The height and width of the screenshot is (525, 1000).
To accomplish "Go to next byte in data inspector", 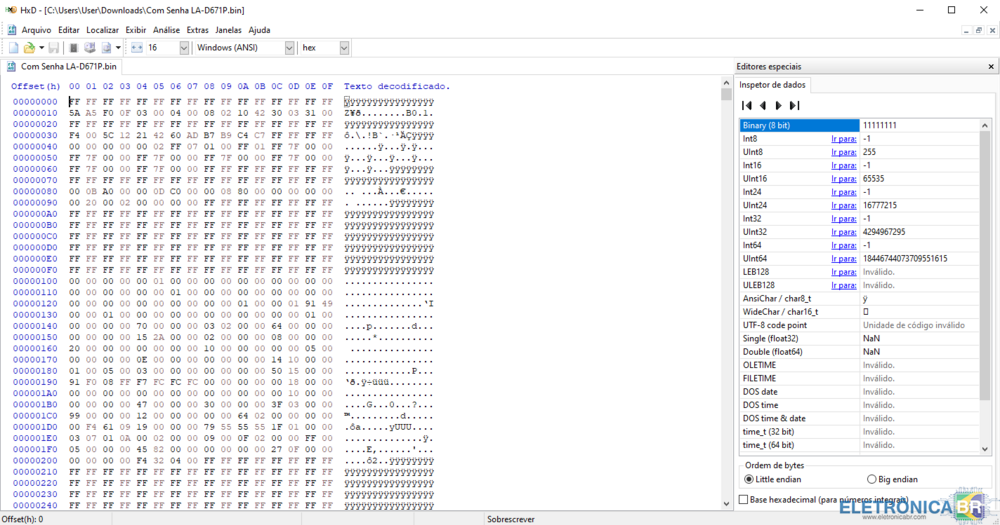I will click(778, 105).
